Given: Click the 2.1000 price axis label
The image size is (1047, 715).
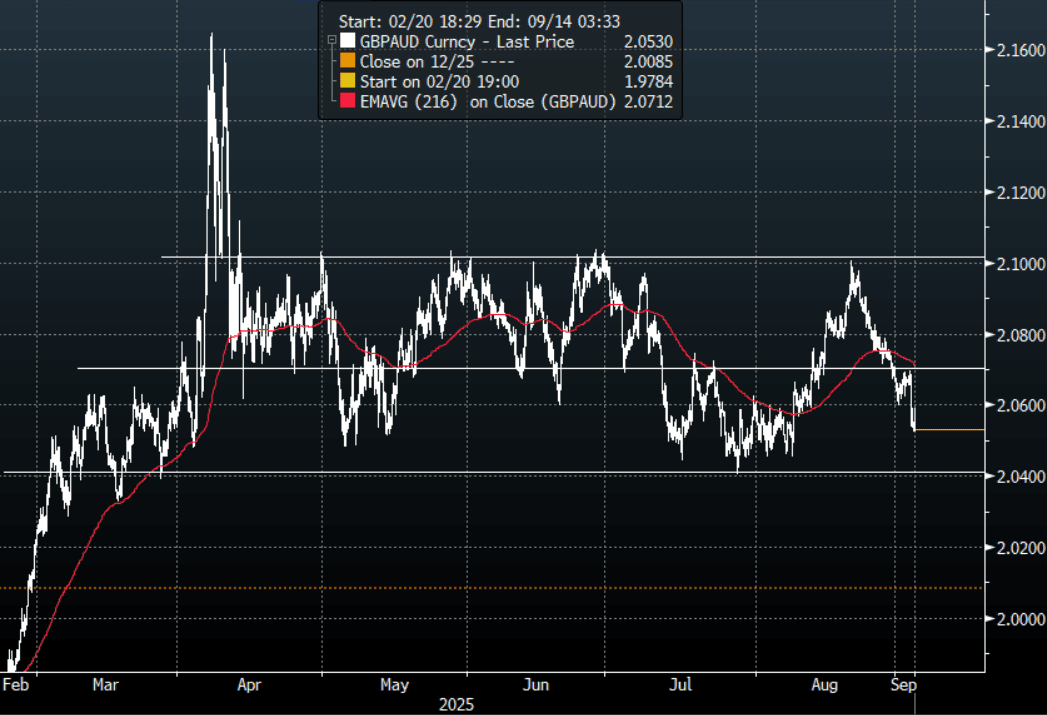Looking at the screenshot, I should (x=1020, y=264).
